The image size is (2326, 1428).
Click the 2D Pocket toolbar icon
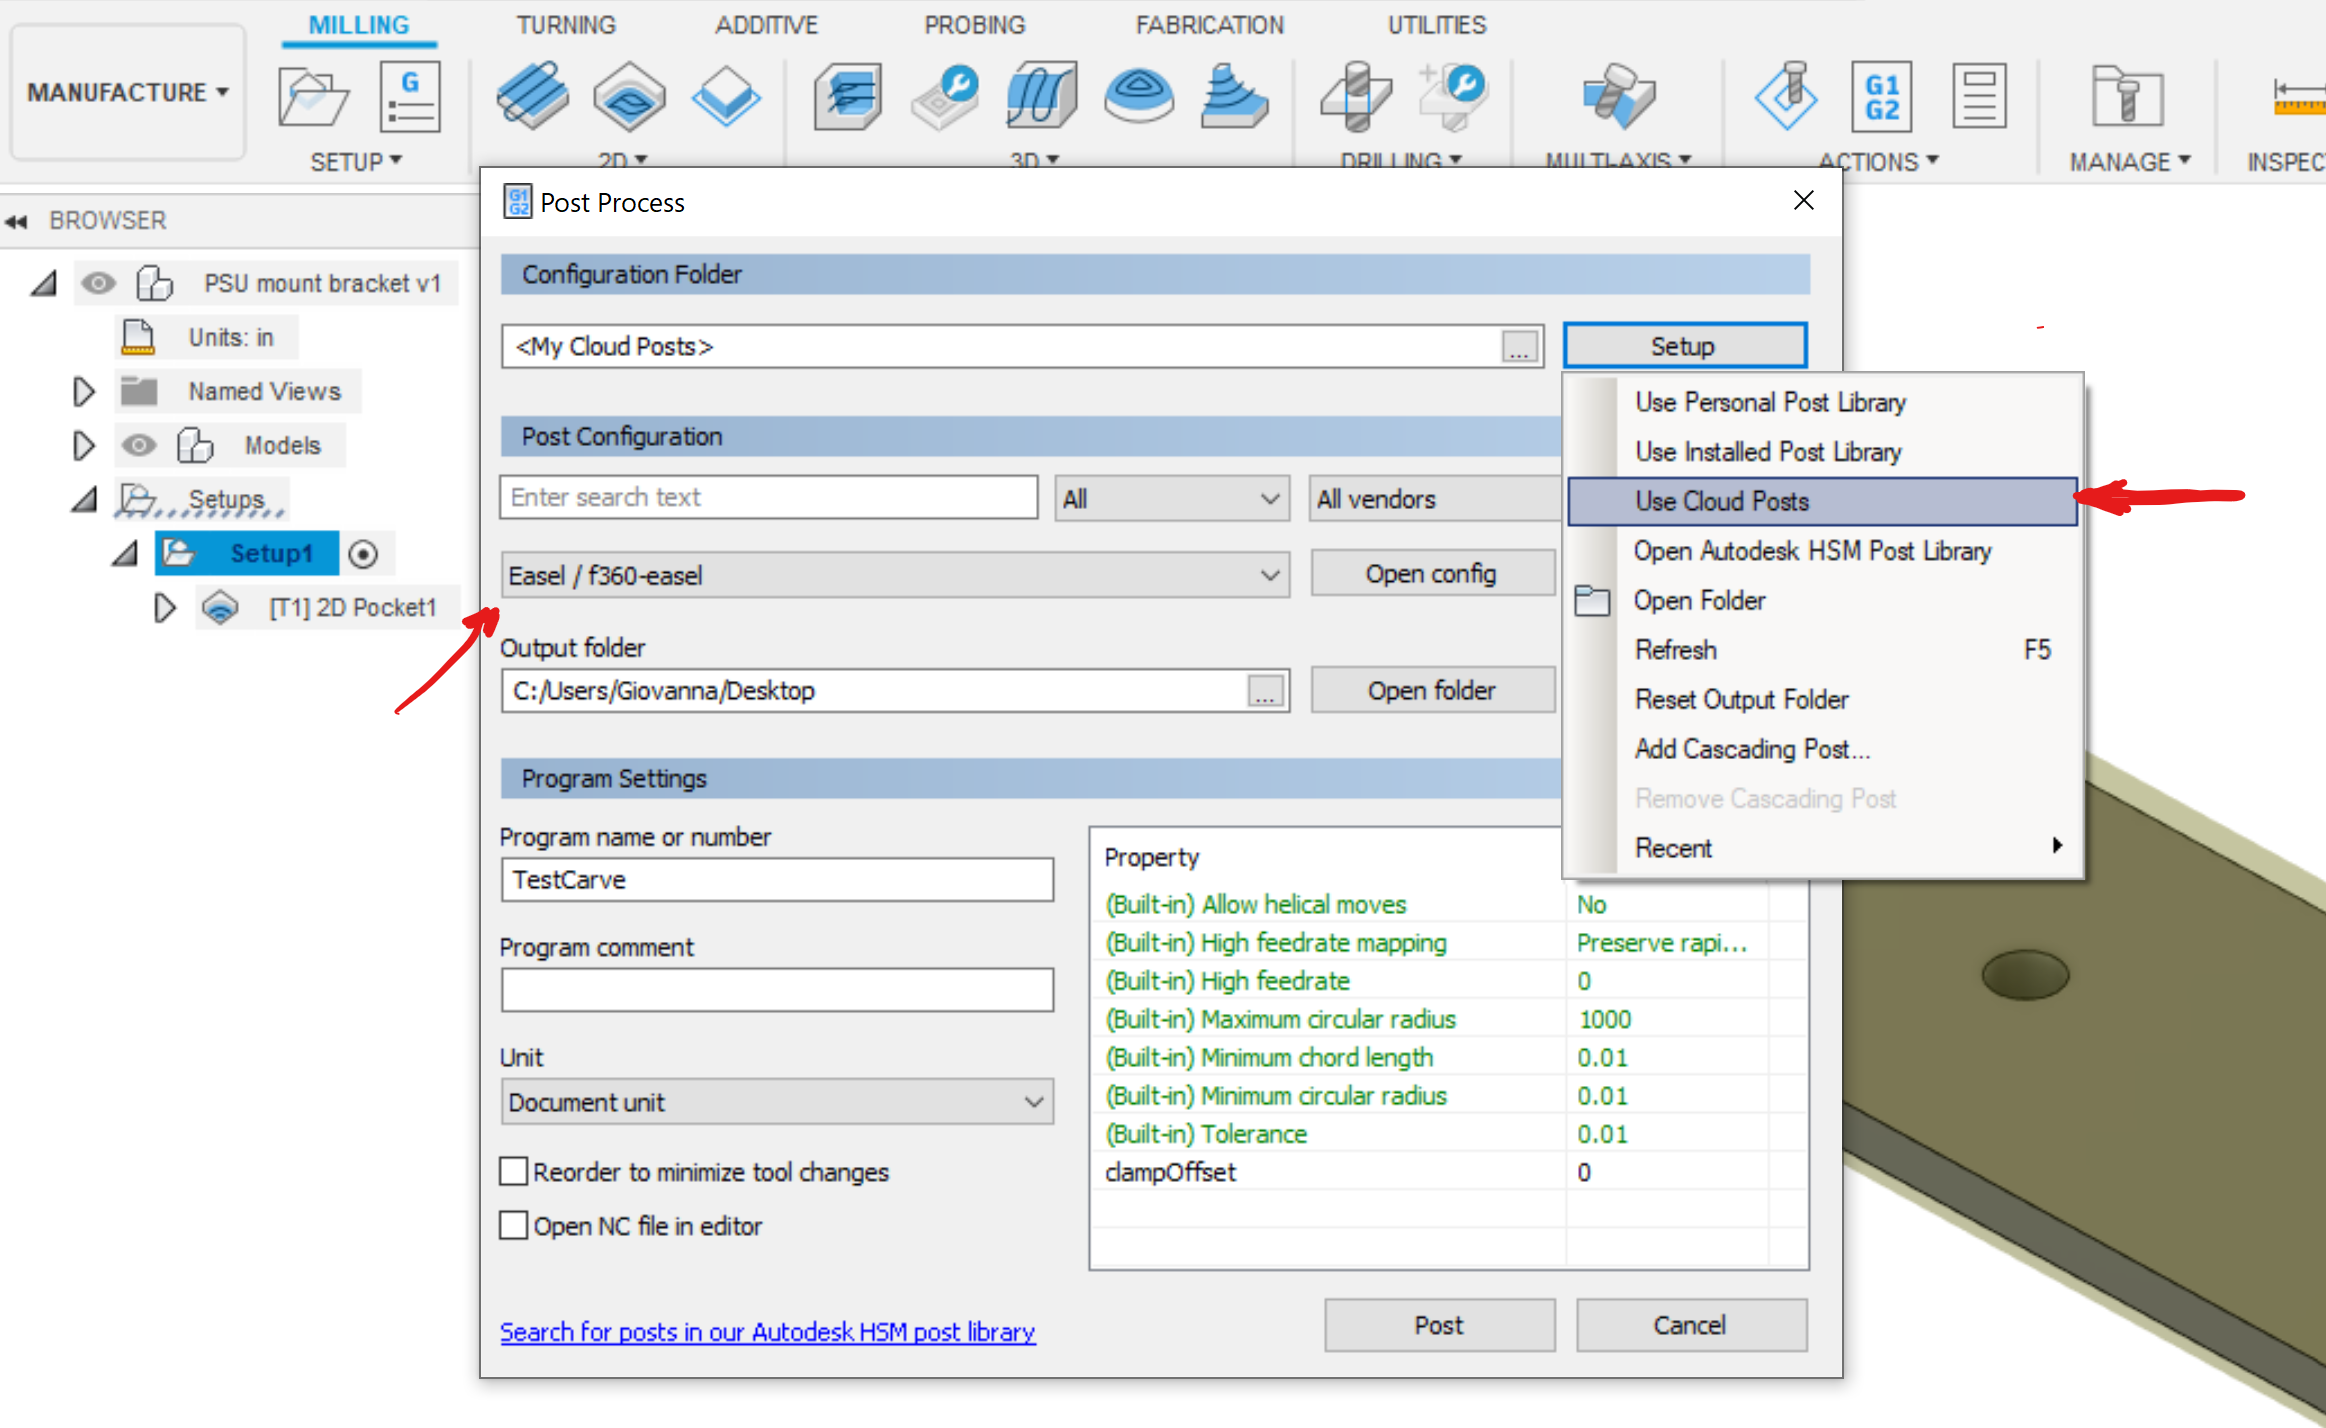(x=629, y=97)
